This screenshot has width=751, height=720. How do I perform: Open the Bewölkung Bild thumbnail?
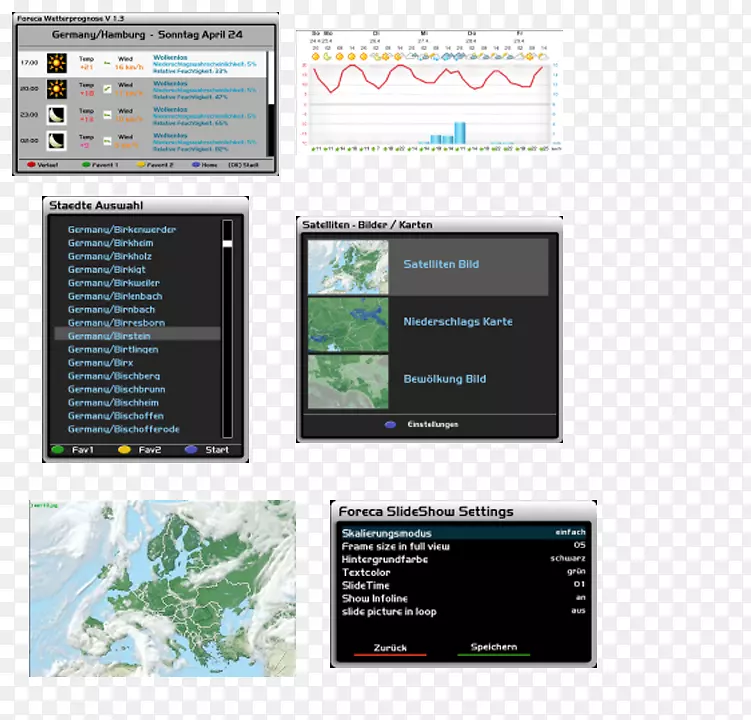[x=347, y=382]
